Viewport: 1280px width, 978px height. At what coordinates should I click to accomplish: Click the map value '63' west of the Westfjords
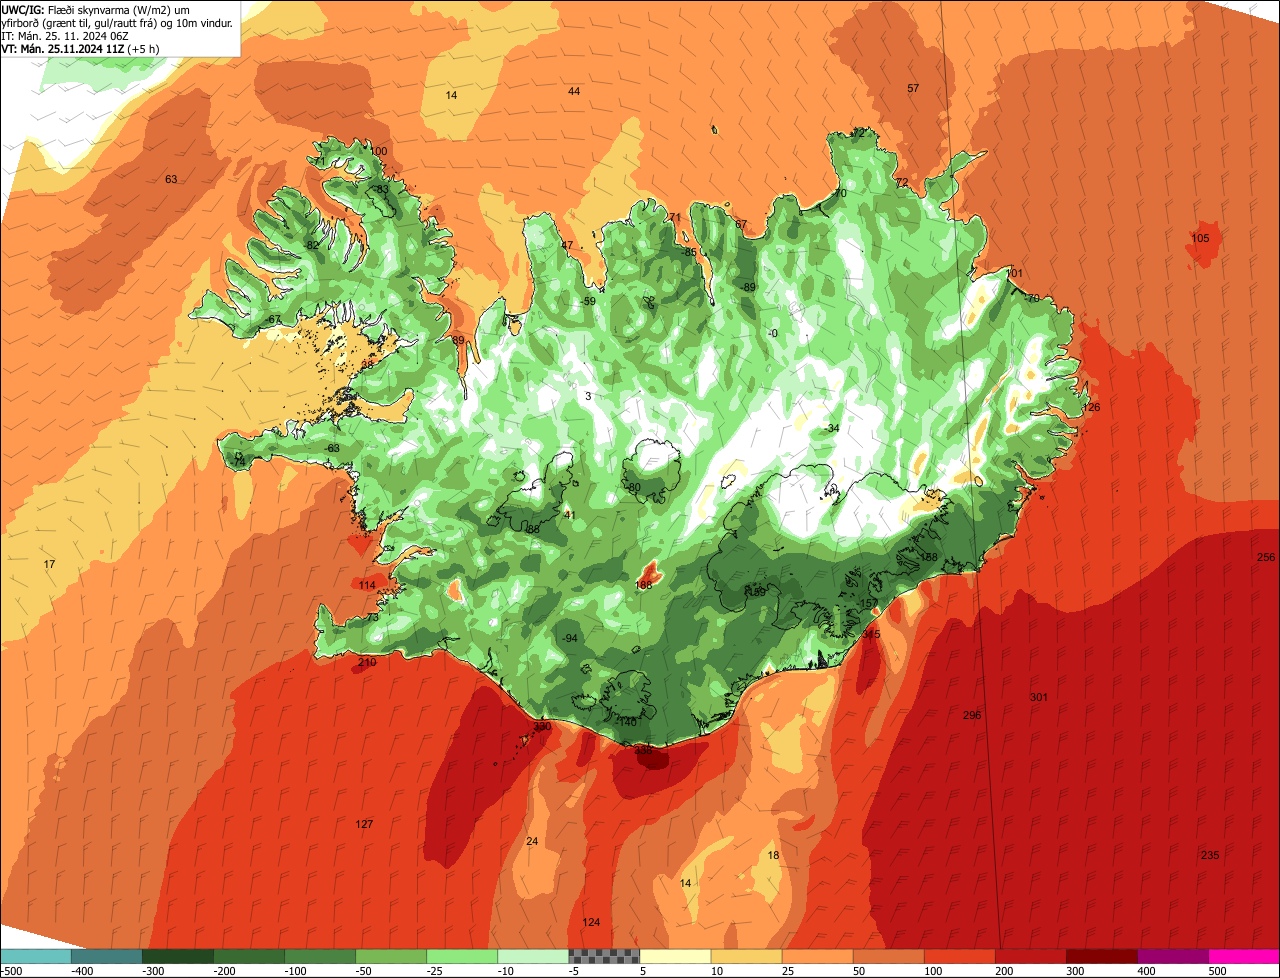(x=171, y=179)
